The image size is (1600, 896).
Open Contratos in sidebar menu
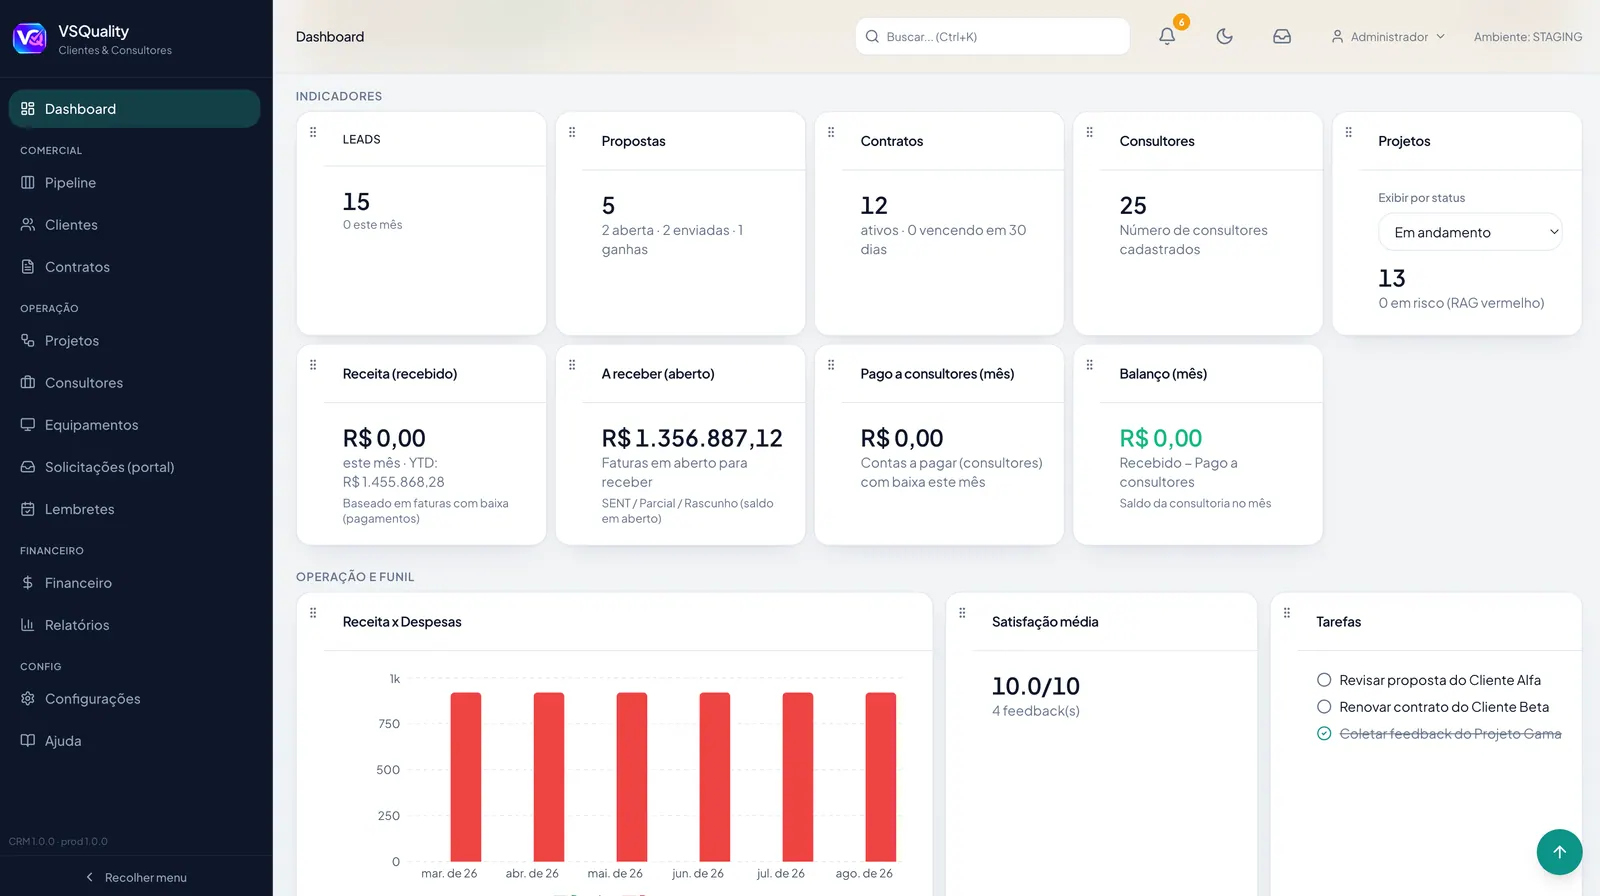pos(134,267)
